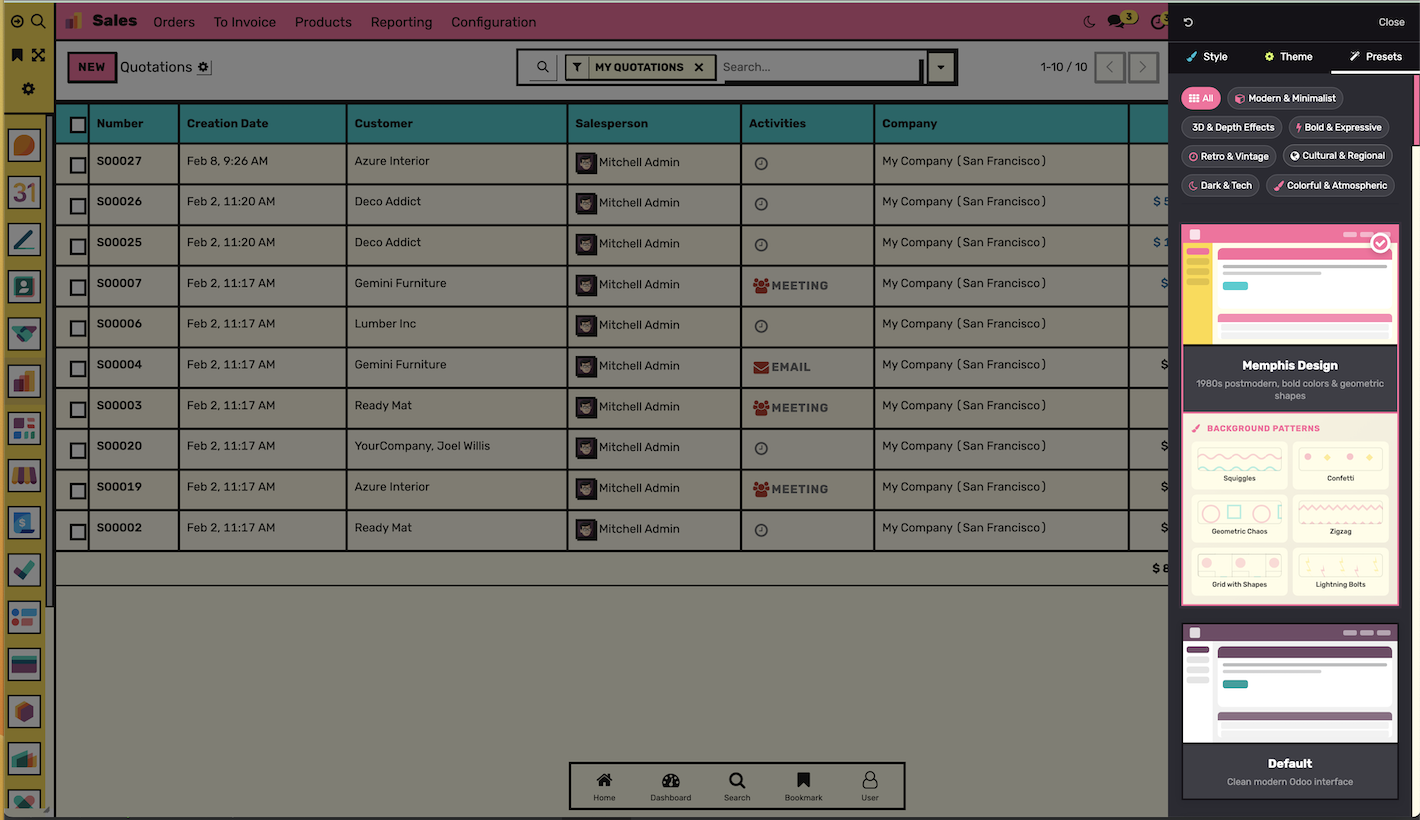Viewport: 1420px width, 820px height.
Task: Open the Invoicing app icon with dollar sign
Action: click(24, 522)
